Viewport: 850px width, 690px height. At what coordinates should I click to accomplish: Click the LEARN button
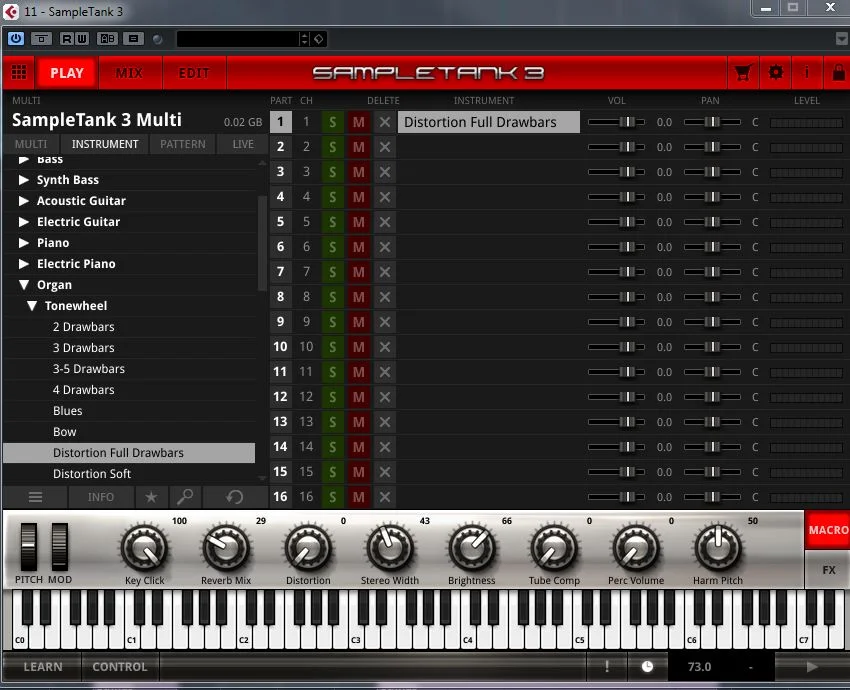tap(43, 667)
